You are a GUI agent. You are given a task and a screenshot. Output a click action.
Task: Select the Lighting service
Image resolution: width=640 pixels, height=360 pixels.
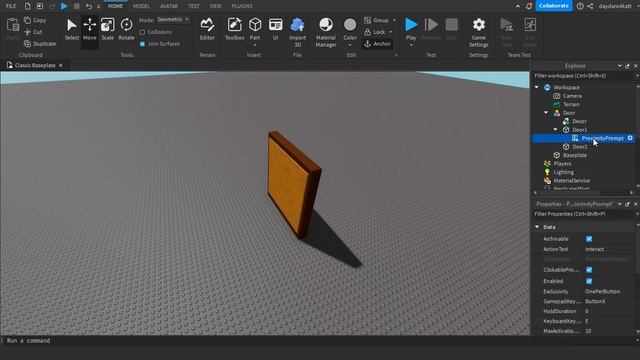(x=564, y=172)
